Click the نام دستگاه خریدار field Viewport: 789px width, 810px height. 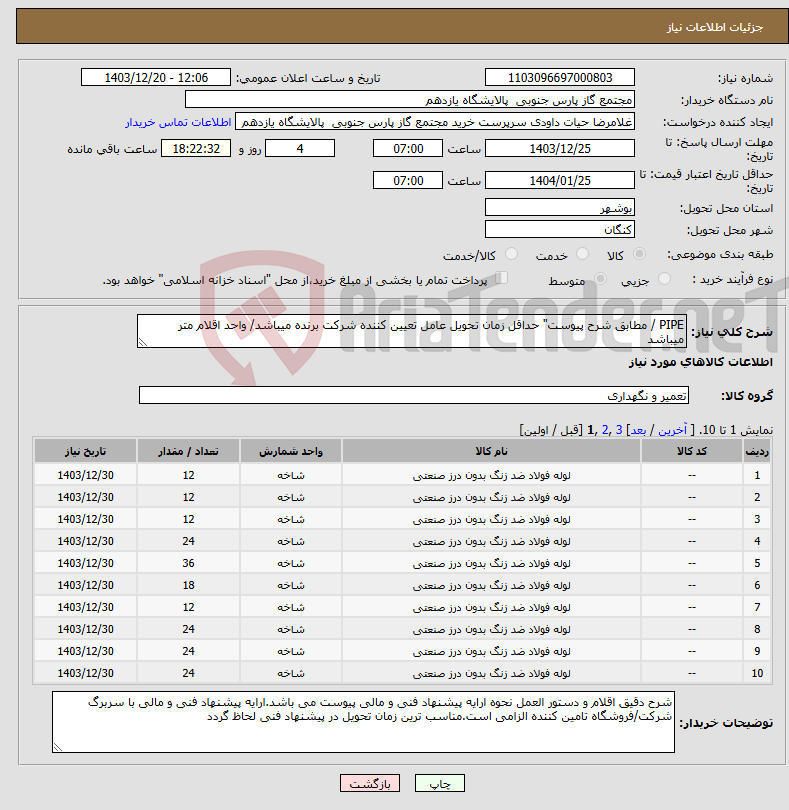pyautogui.click(x=410, y=100)
